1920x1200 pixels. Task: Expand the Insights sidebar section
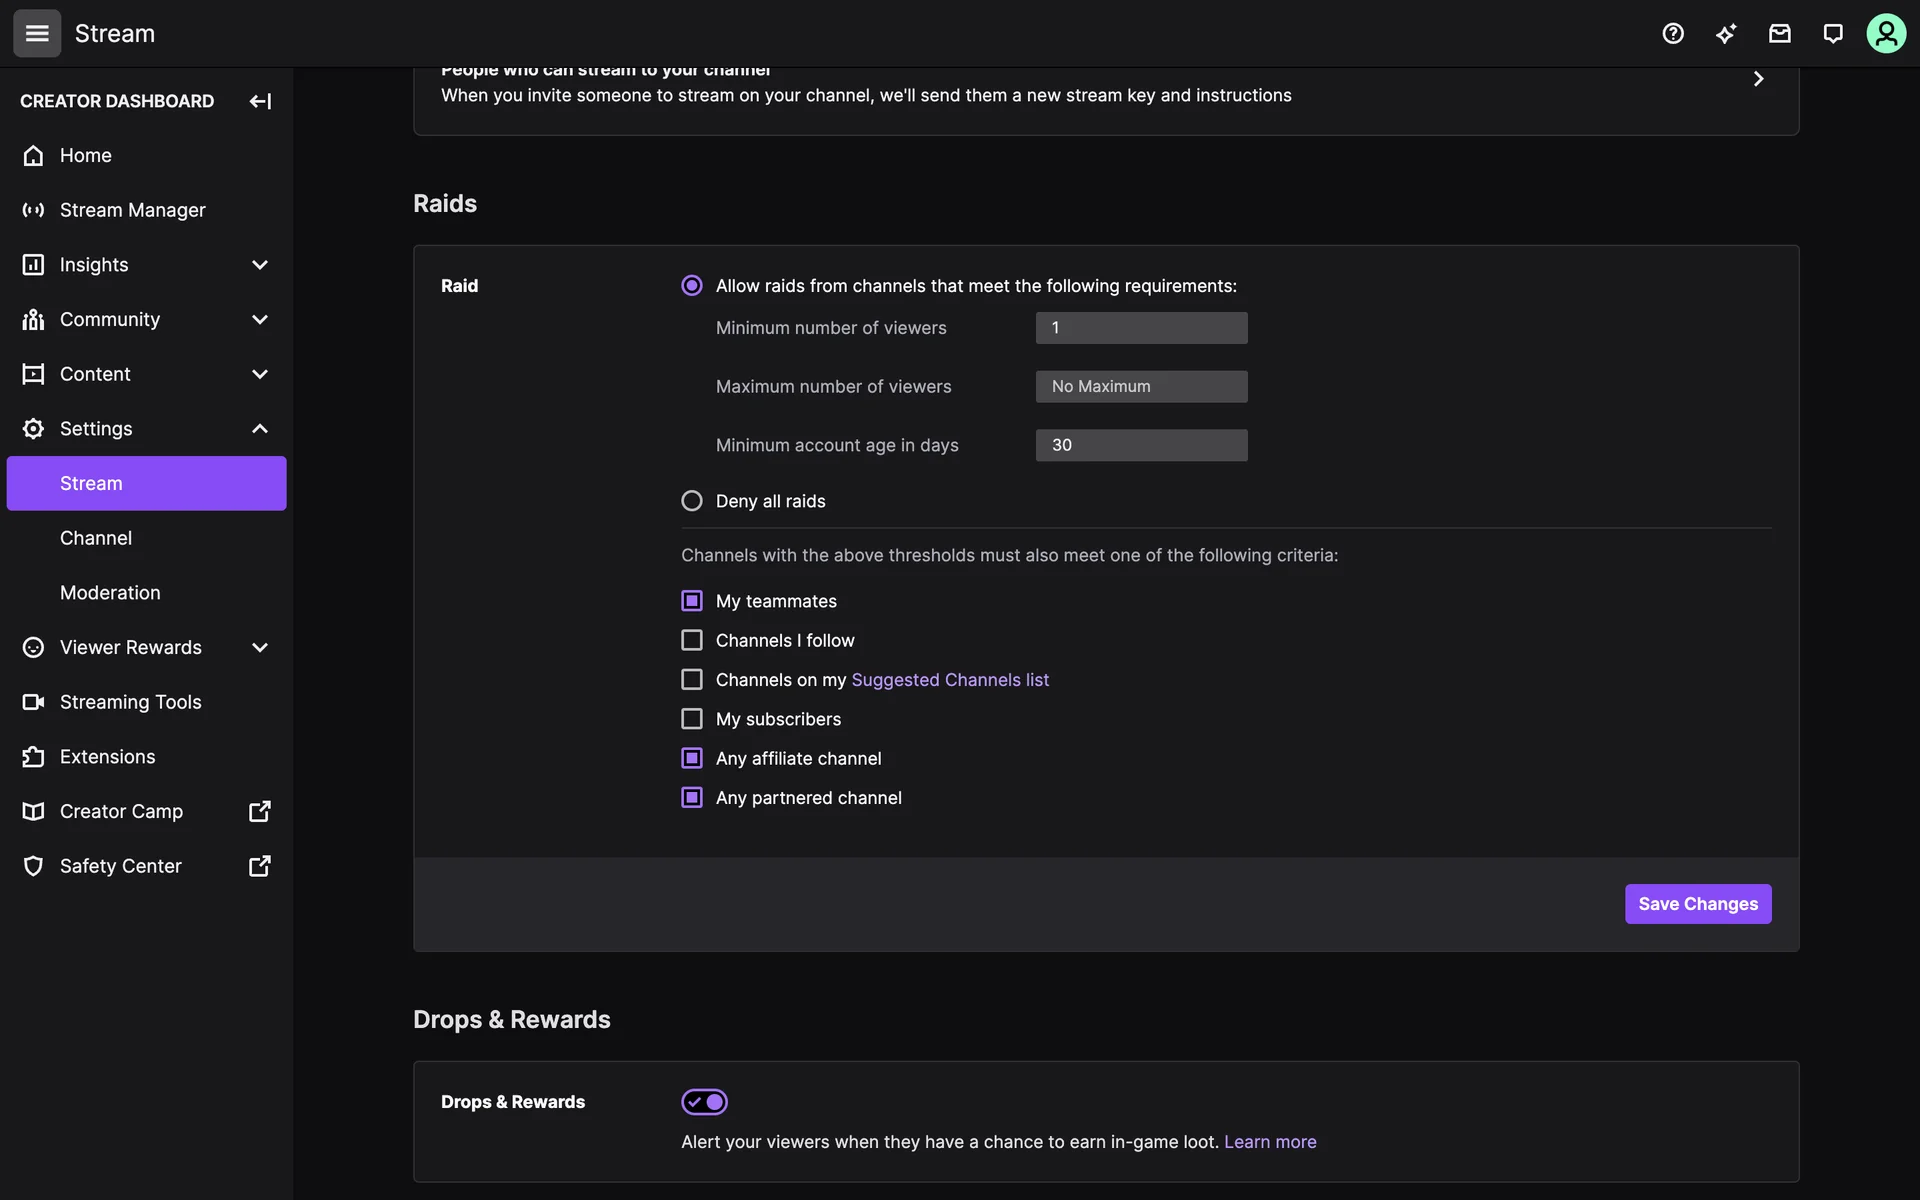click(260, 265)
